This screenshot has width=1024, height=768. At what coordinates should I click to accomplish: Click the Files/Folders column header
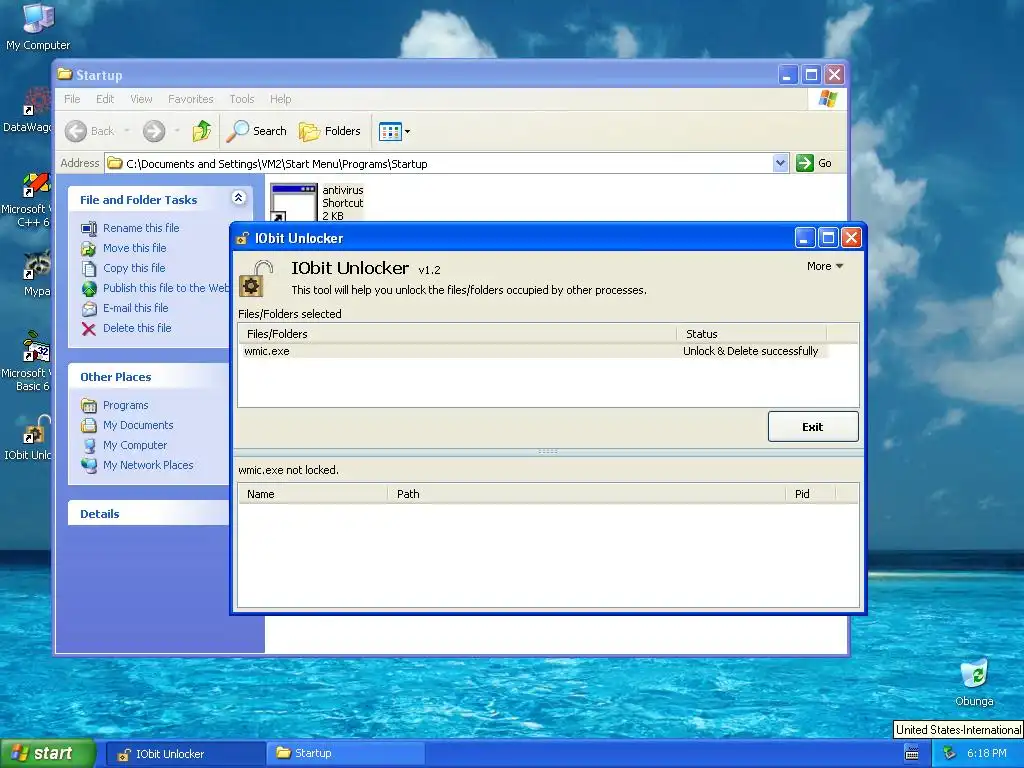coord(457,334)
